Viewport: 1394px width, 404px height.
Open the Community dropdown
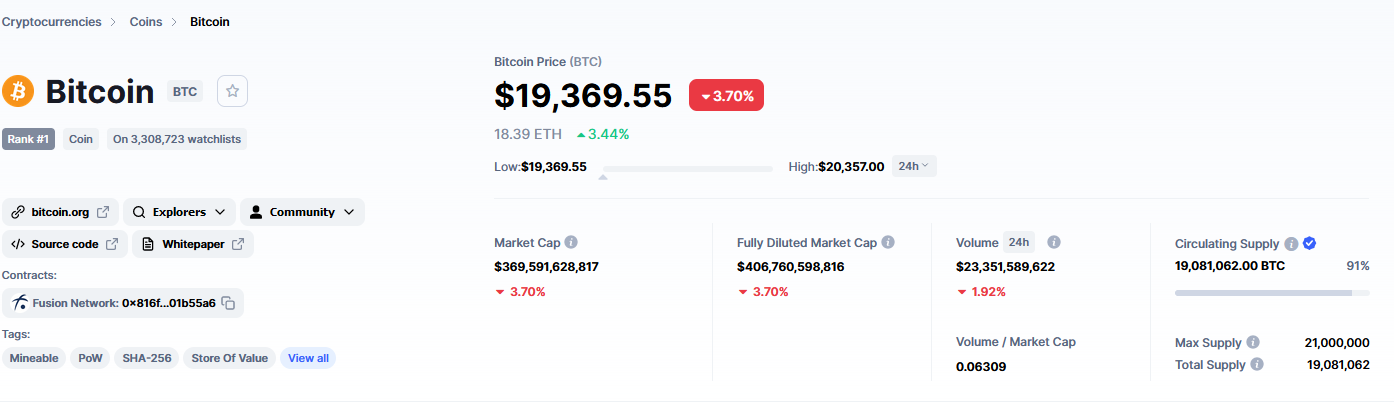302,212
